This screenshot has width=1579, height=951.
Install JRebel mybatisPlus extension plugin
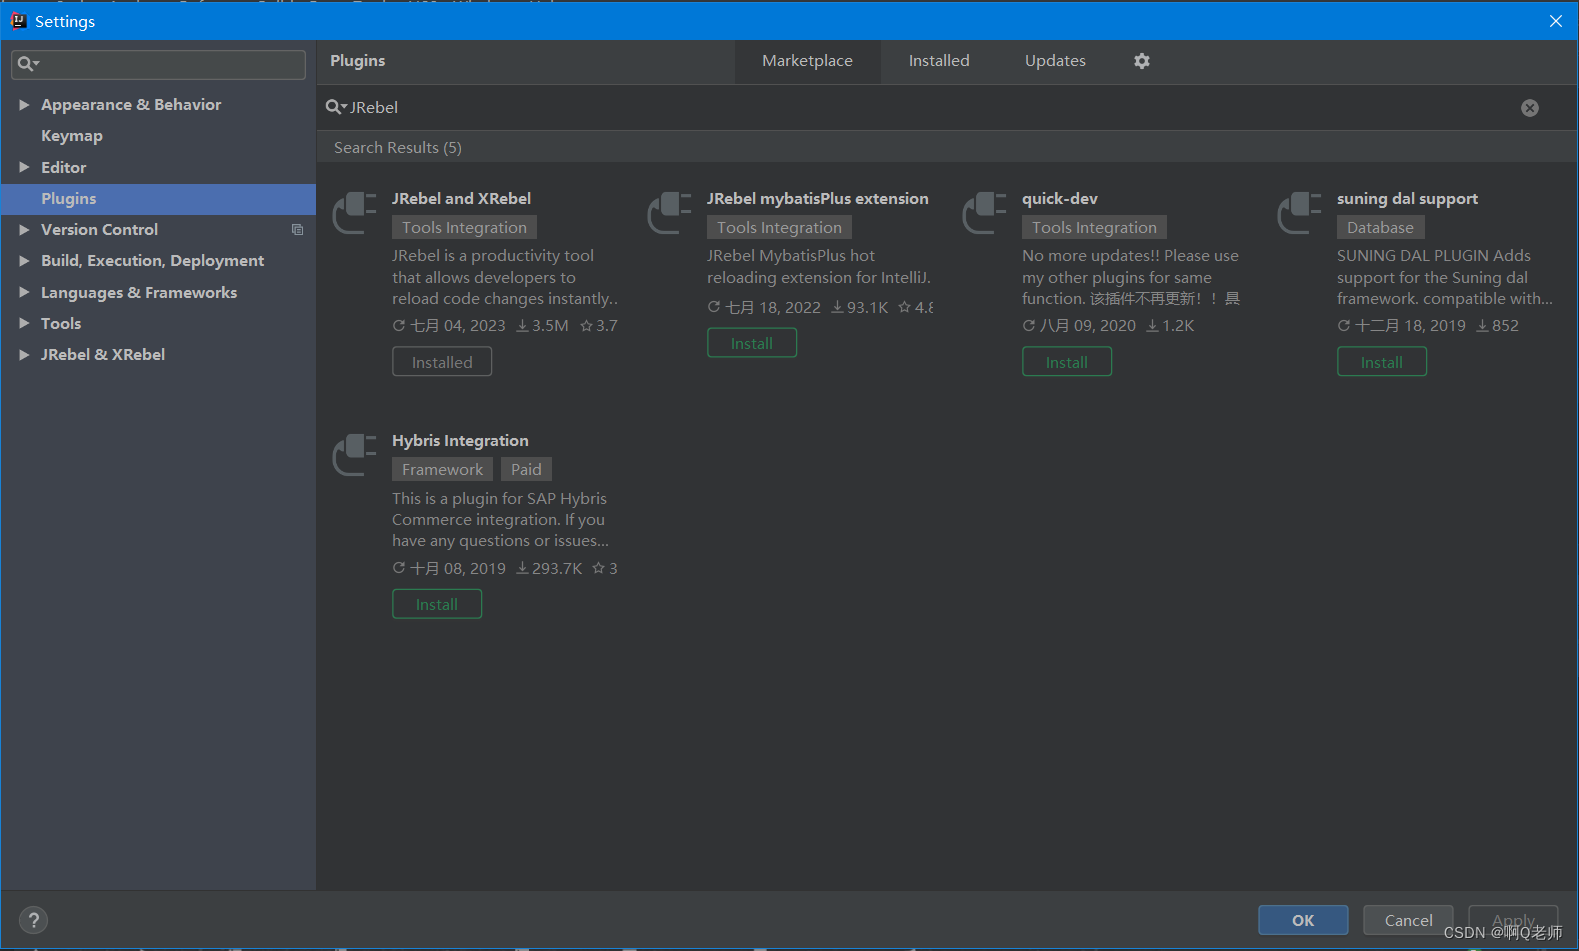tap(752, 343)
